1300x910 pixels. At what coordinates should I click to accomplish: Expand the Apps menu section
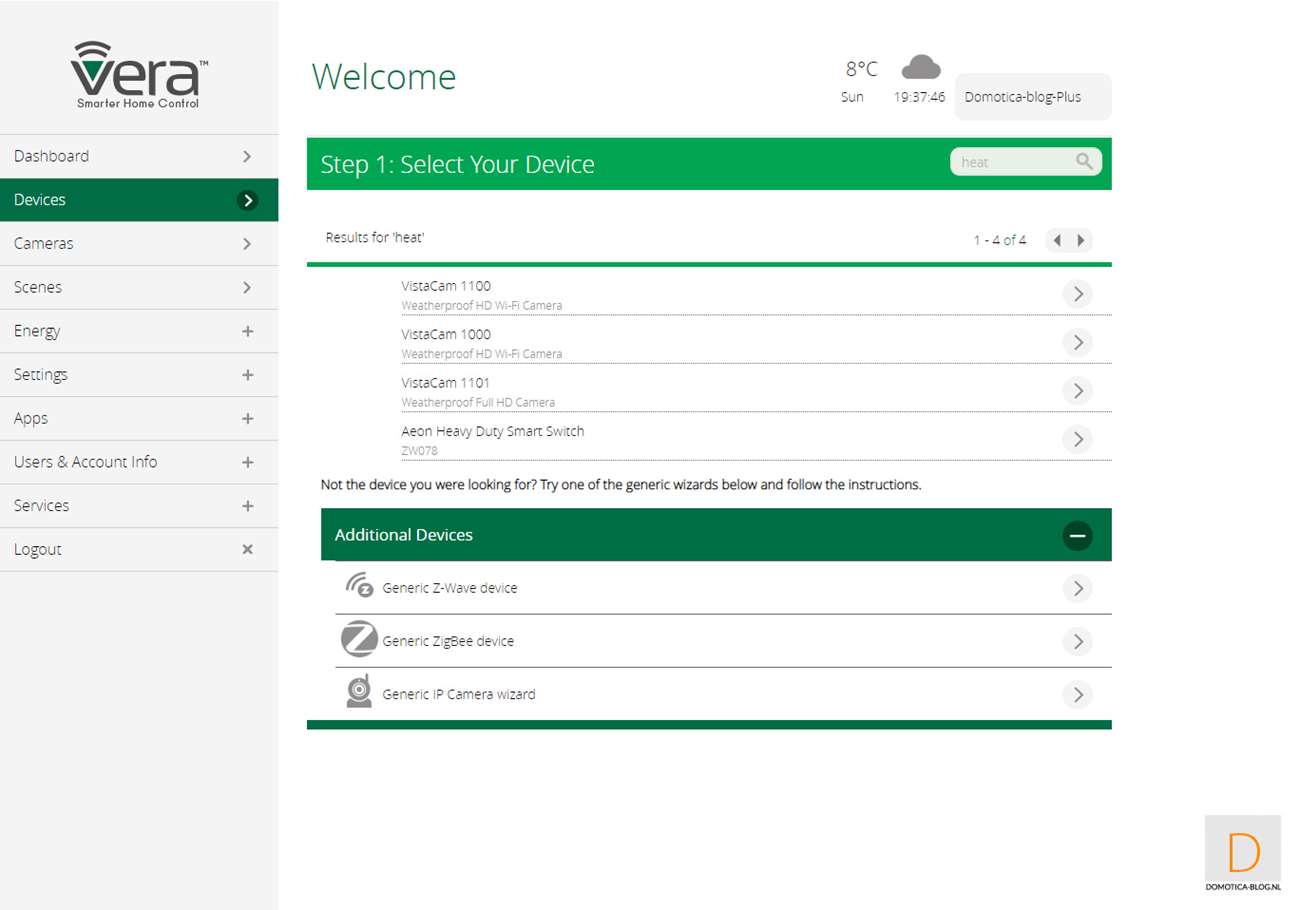click(247, 419)
